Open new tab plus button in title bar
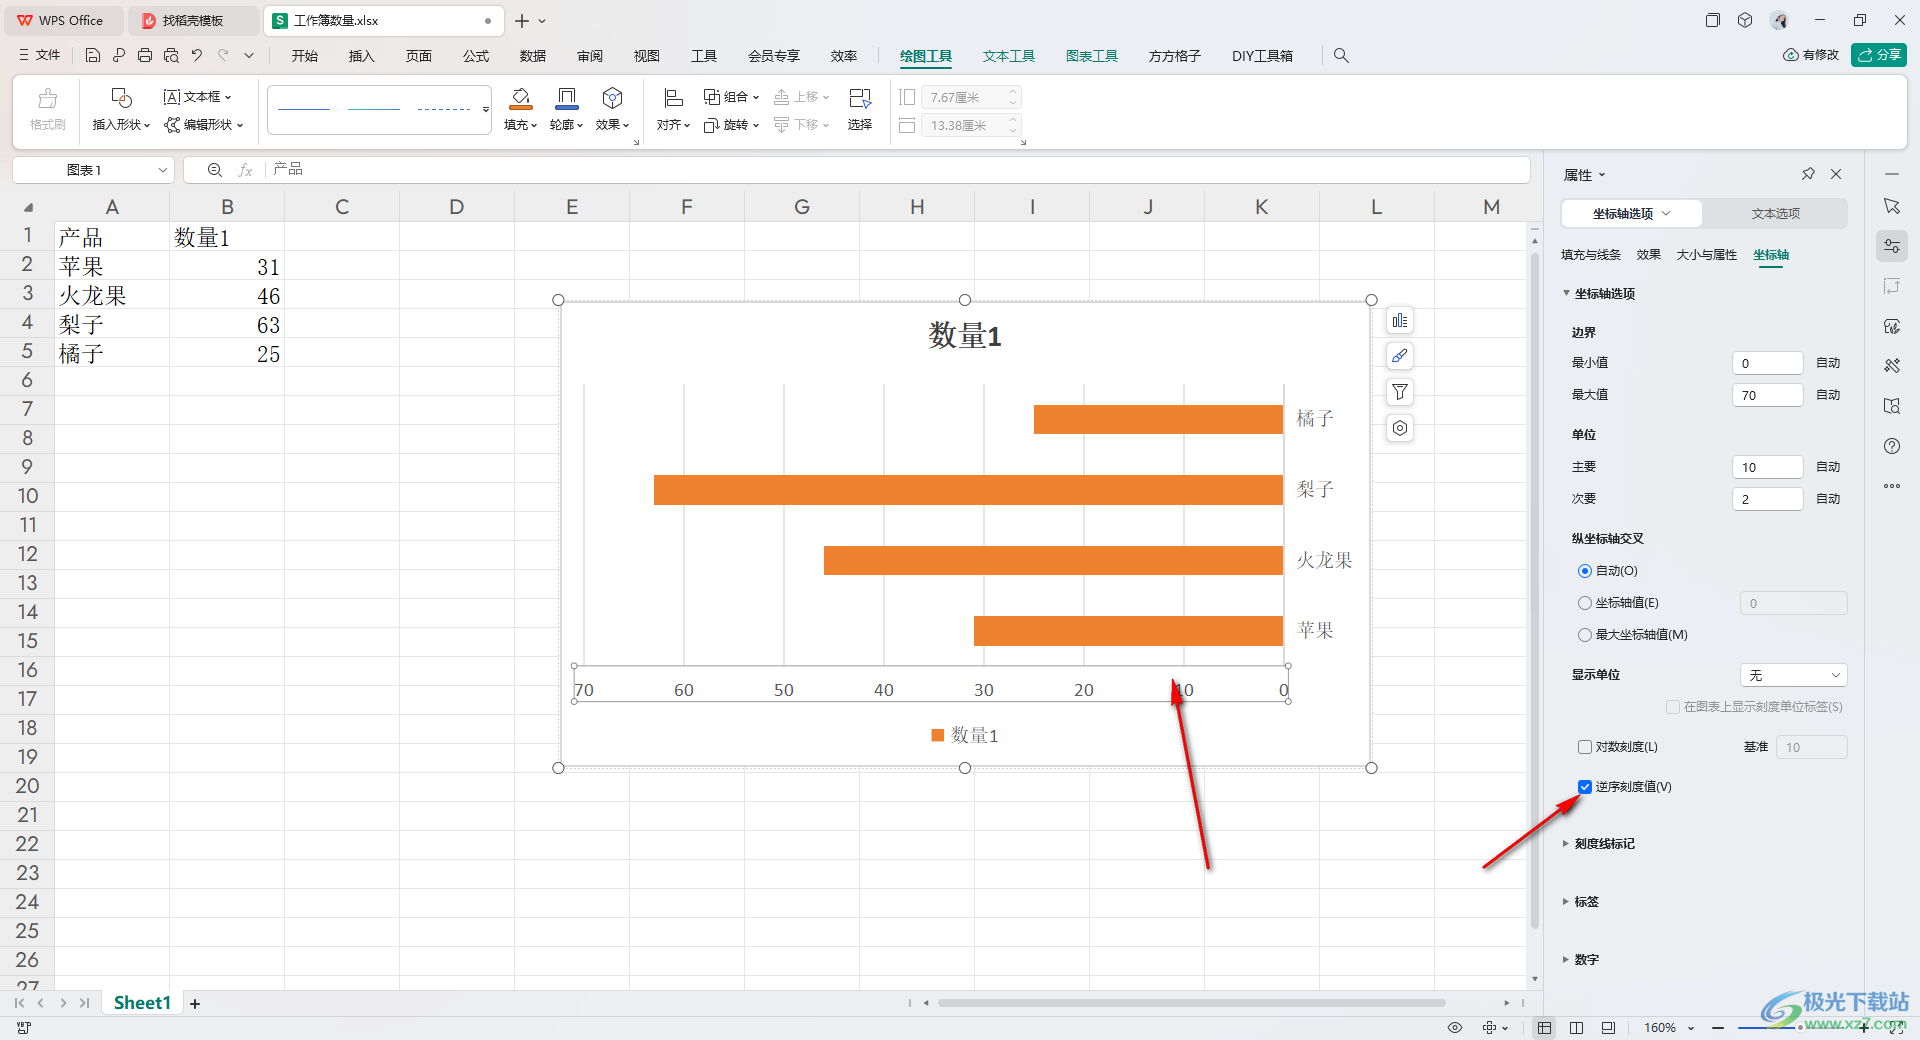 tap(522, 21)
